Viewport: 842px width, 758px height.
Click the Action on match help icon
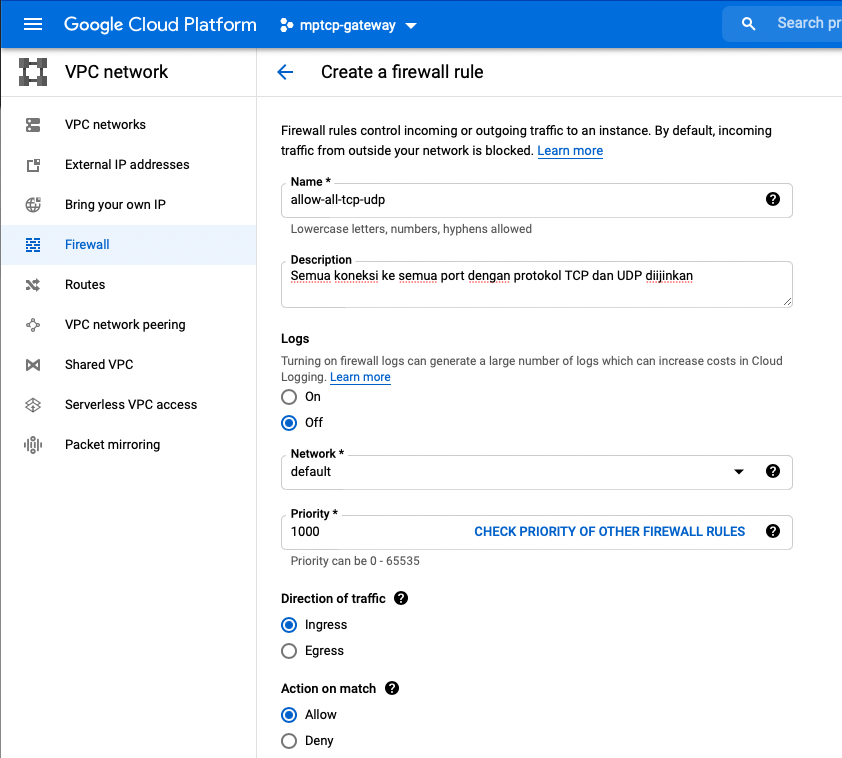click(x=392, y=688)
